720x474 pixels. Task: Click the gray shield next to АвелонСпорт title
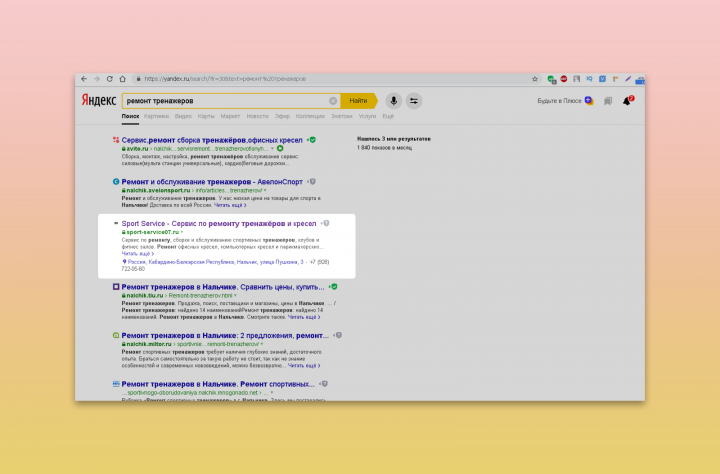coord(313,182)
